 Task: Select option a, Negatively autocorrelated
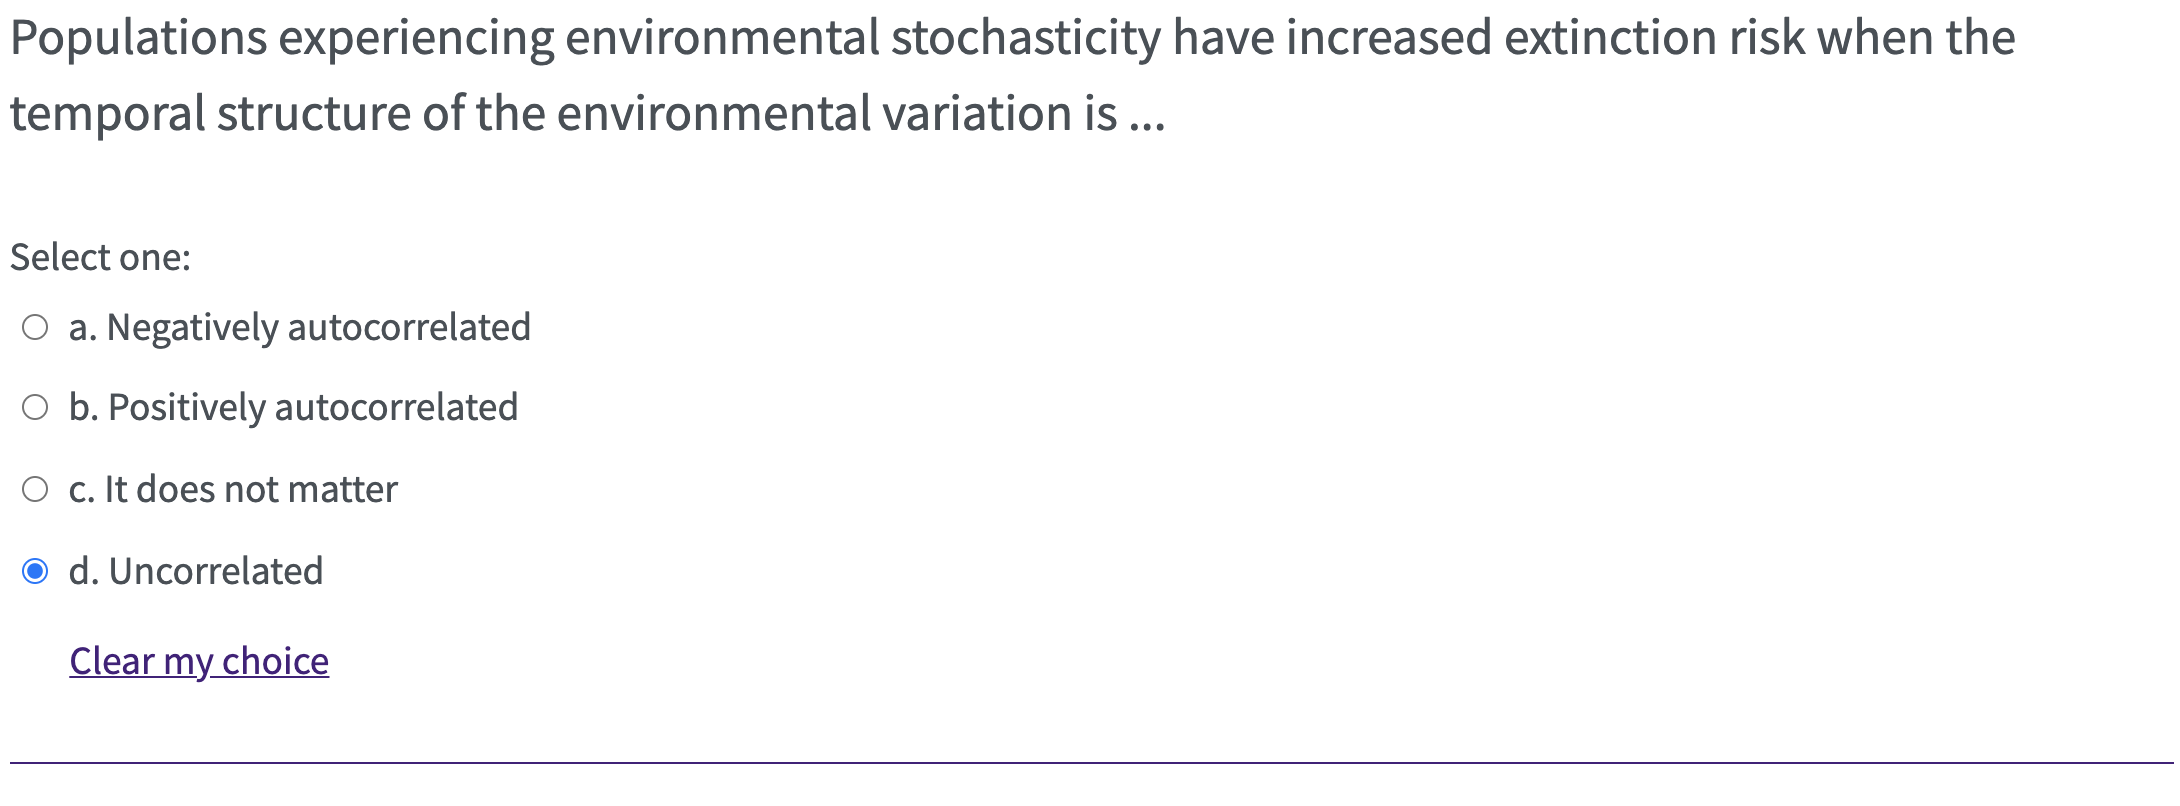tap(36, 324)
